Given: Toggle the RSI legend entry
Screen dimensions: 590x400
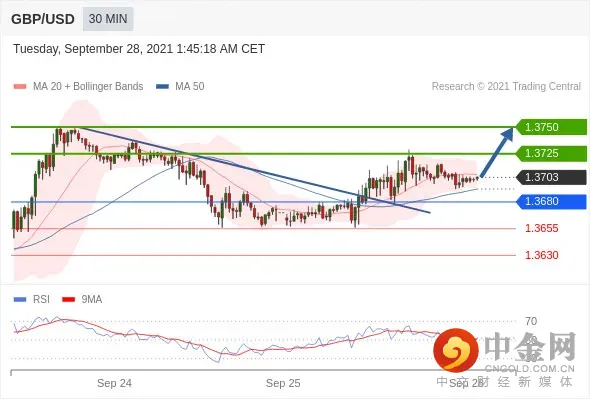Looking at the screenshot, I should coord(41,299).
